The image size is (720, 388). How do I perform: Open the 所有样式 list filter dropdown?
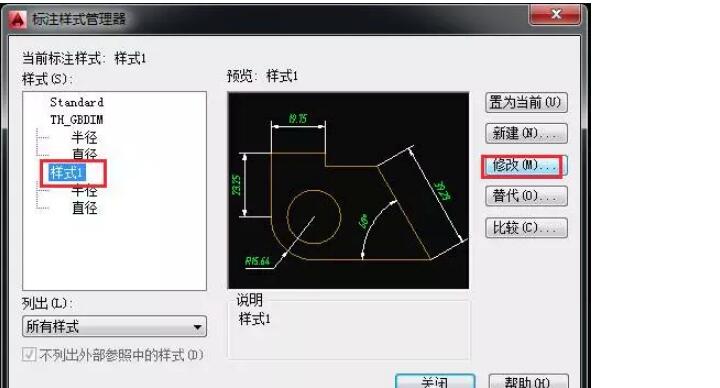114,326
